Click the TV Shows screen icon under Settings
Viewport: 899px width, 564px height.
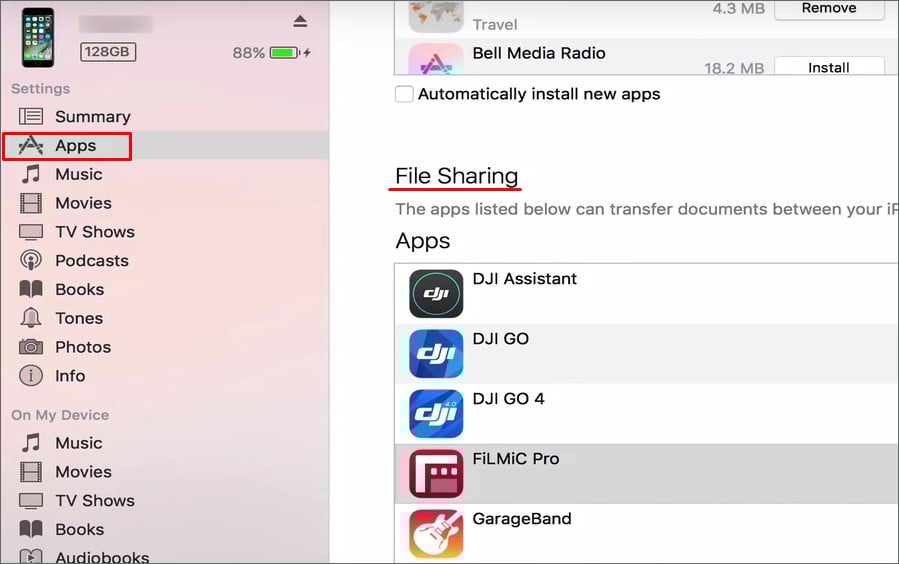click(x=31, y=232)
